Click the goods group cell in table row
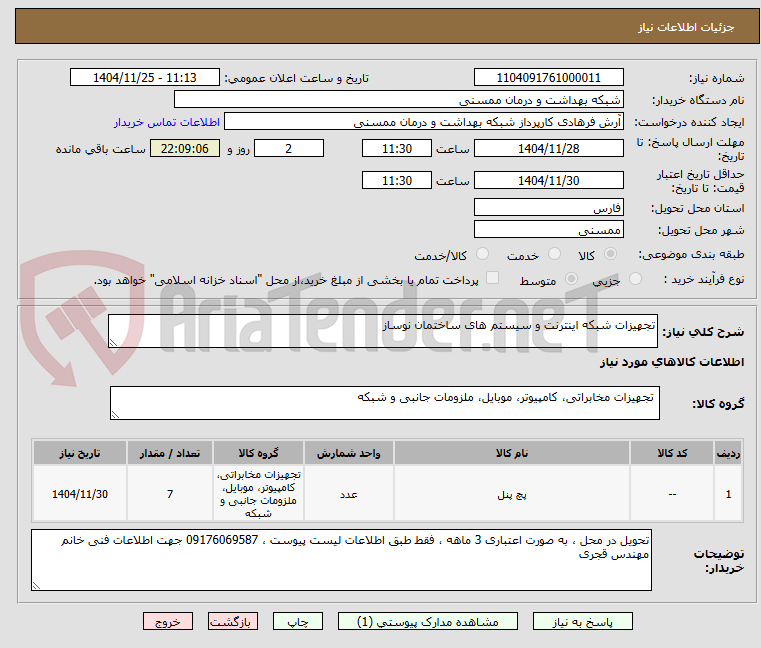 258,494
